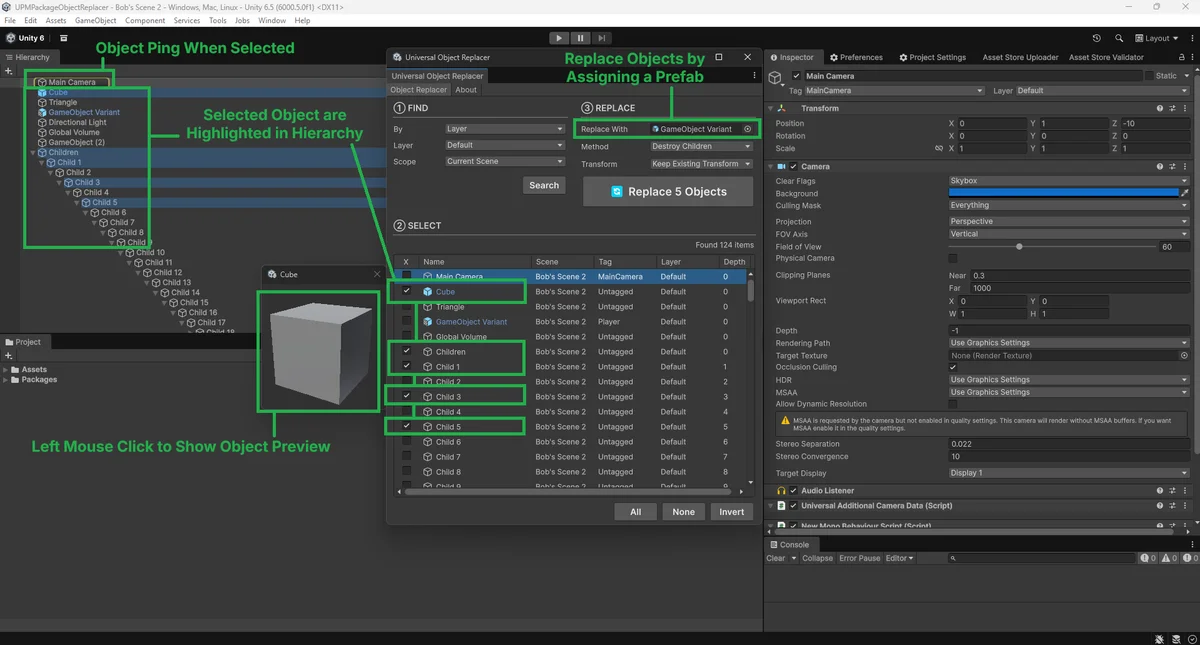Open the Projection dropdown showing Perspective
Screen dimensions: 1200x645
(1068, 221)
